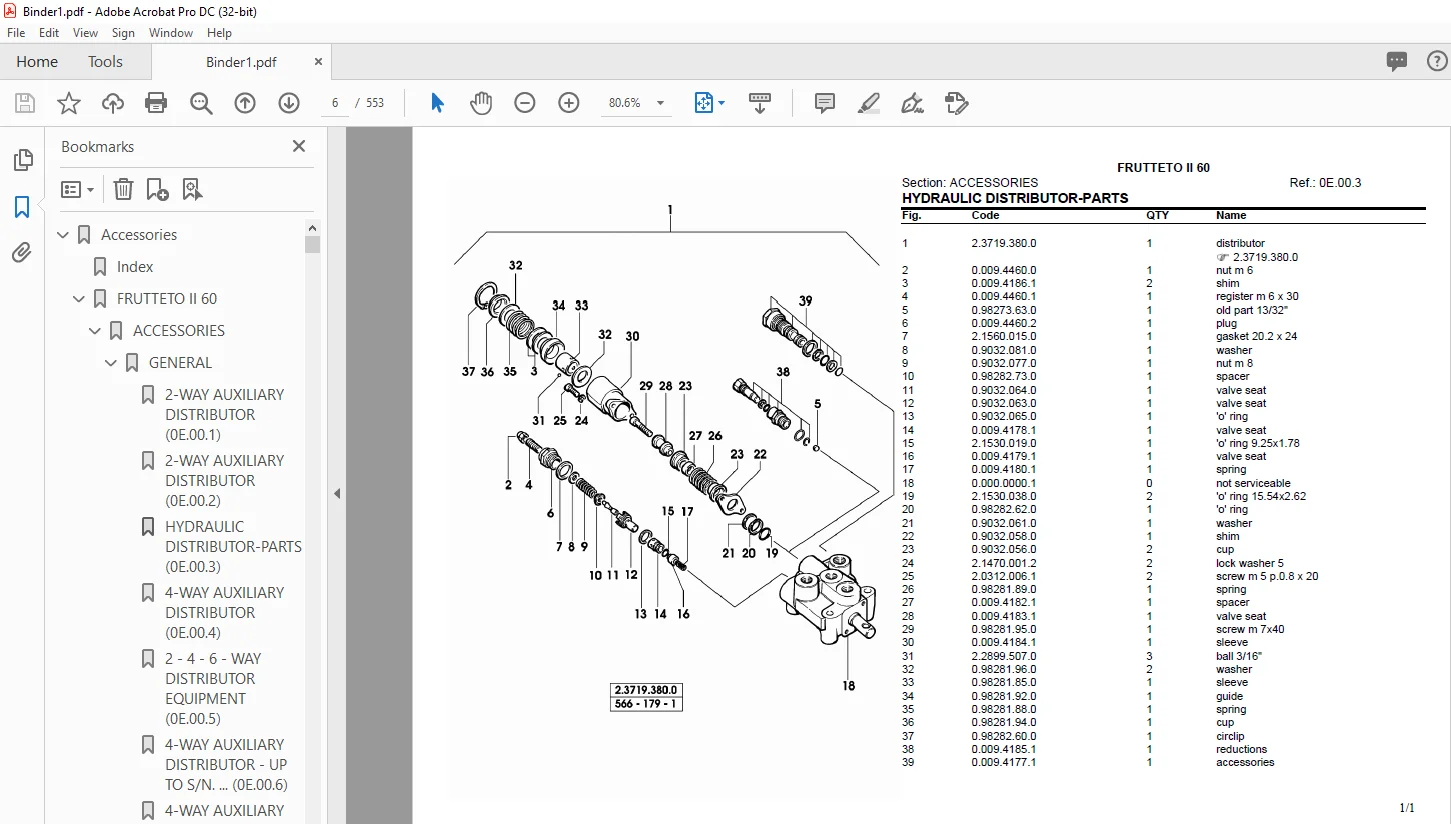Open 2-WAY AUXILIARY DISTRIBUTOR (0E.00.1) bookmark

pos(225,415)
